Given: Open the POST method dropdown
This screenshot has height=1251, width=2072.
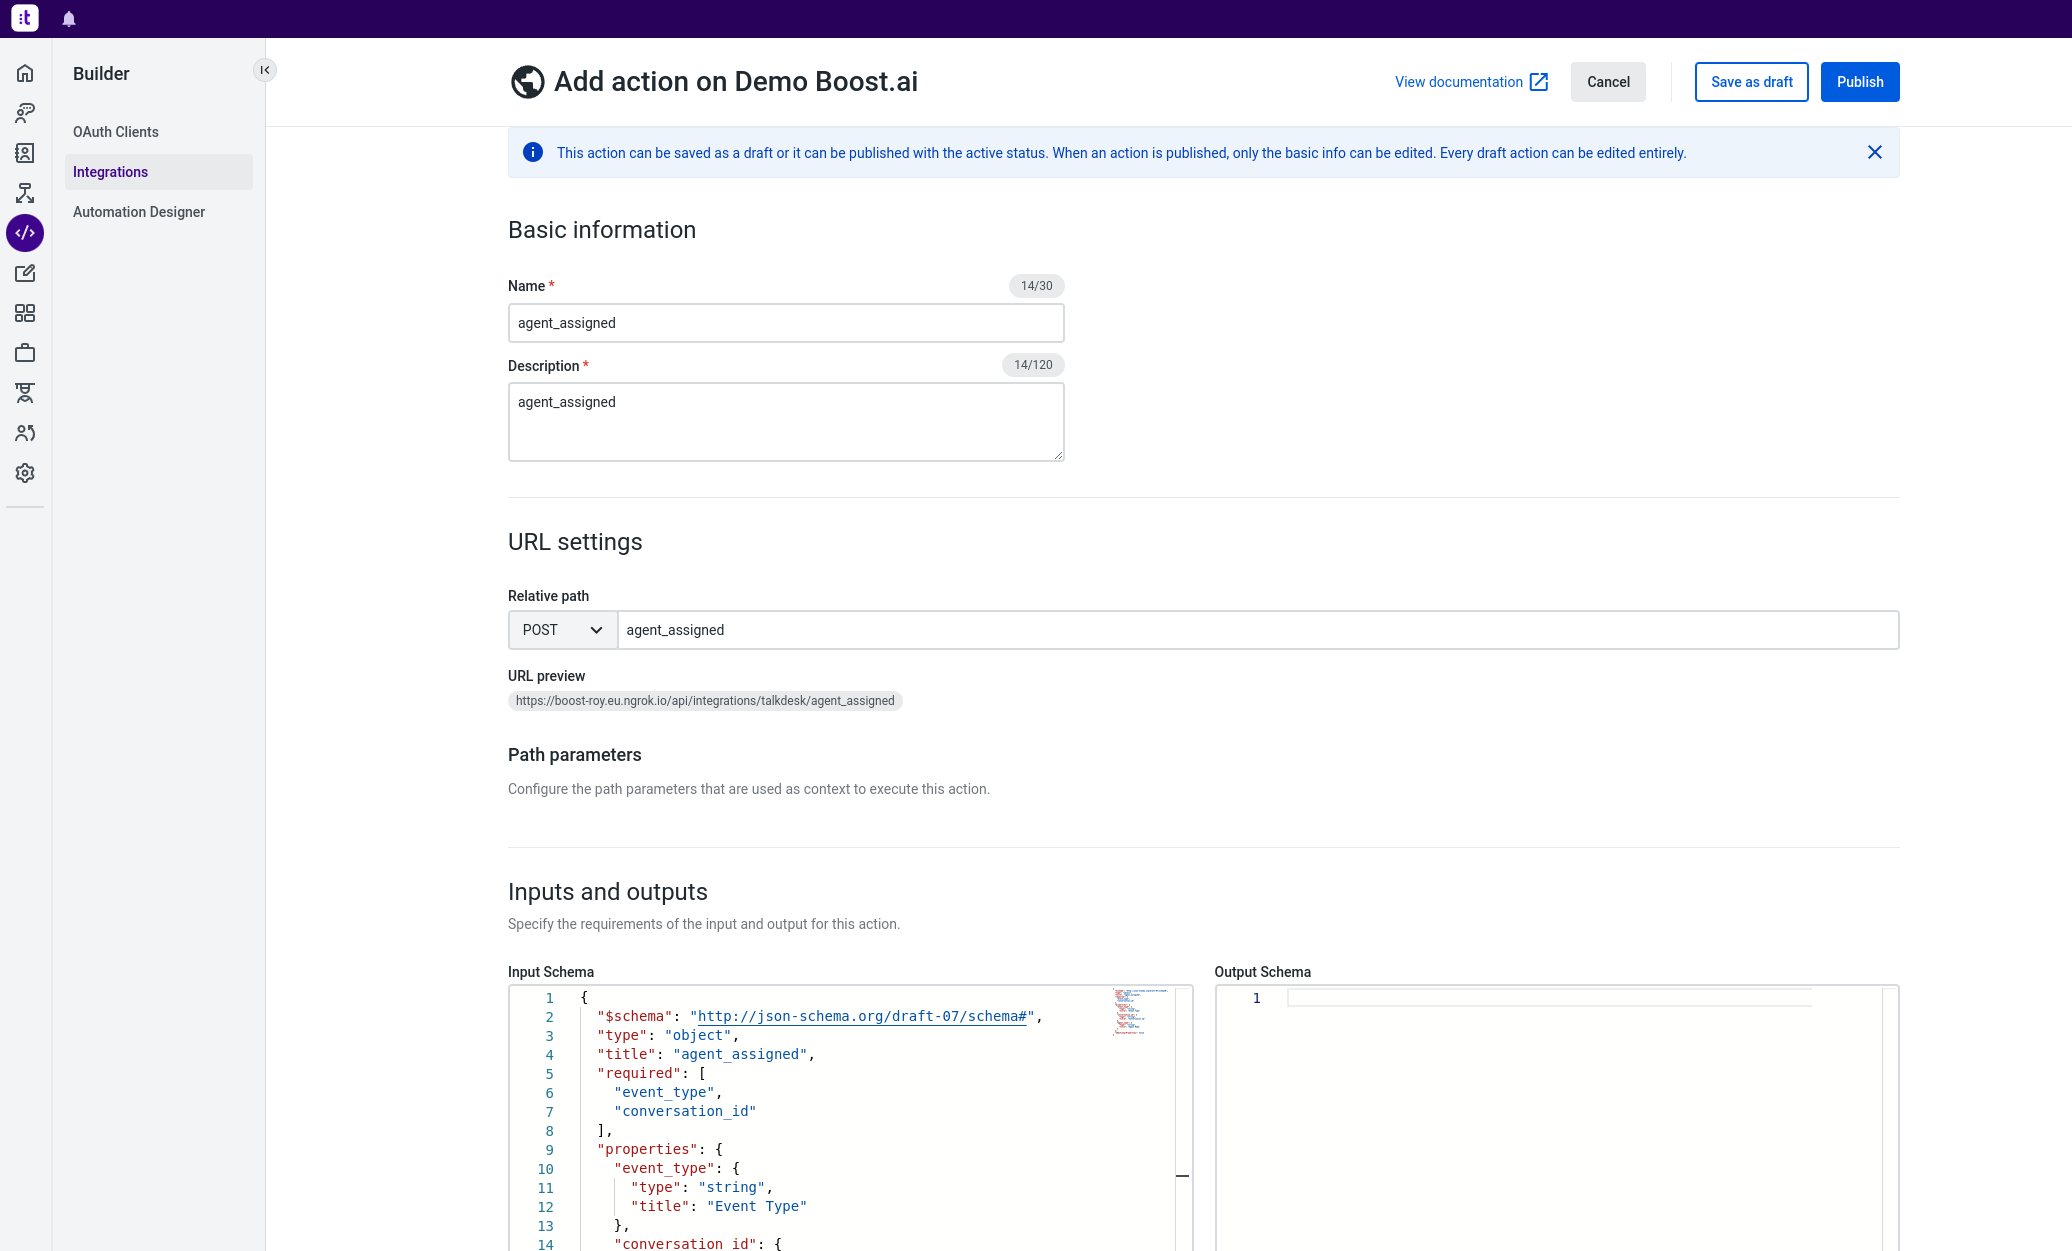Looking at the screenshot, I should coord(563,630).
